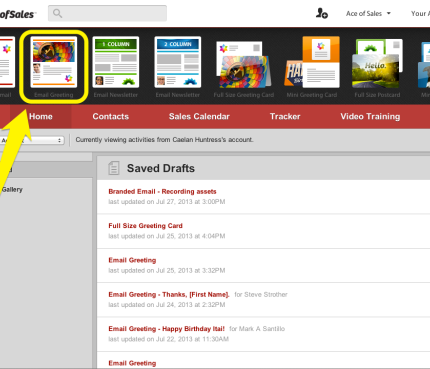Switch to the Contacts tab
430x369 pixels.
[x=111, y=116]
